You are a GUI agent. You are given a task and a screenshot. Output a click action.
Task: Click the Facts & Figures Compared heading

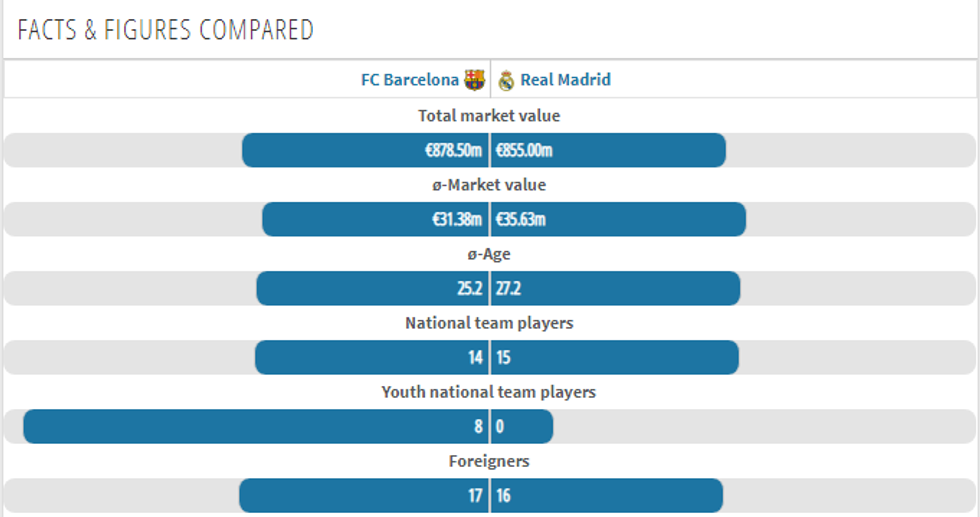tap(165, 30)
